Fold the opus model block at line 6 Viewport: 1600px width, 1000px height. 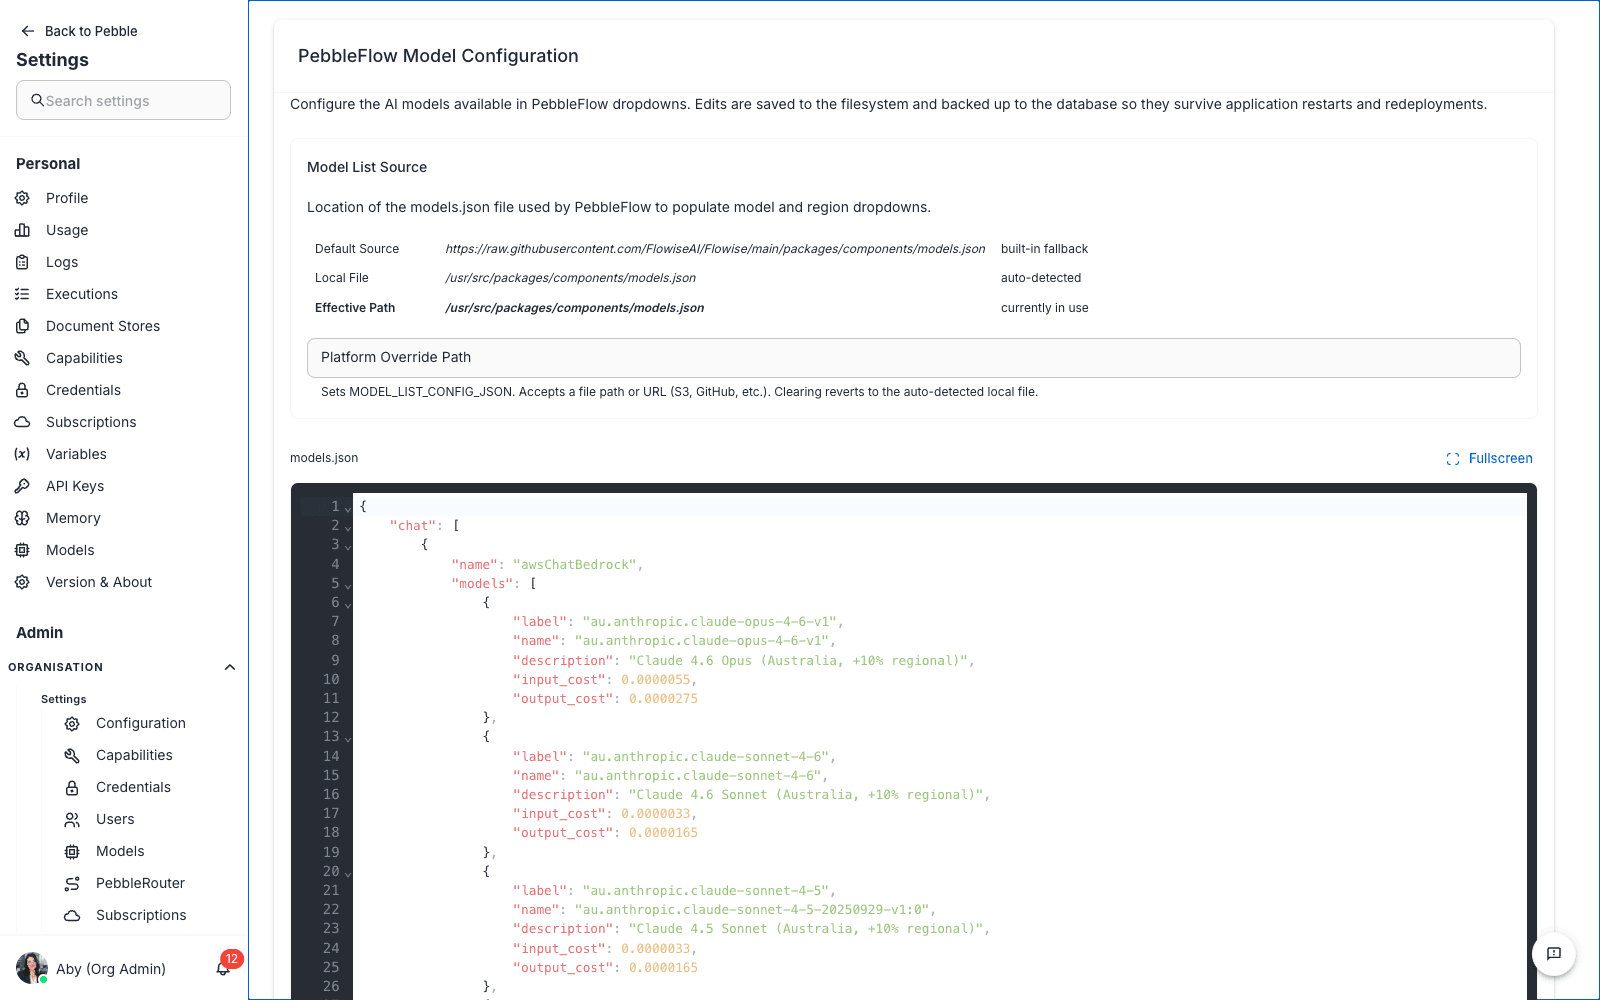[348, 604]
